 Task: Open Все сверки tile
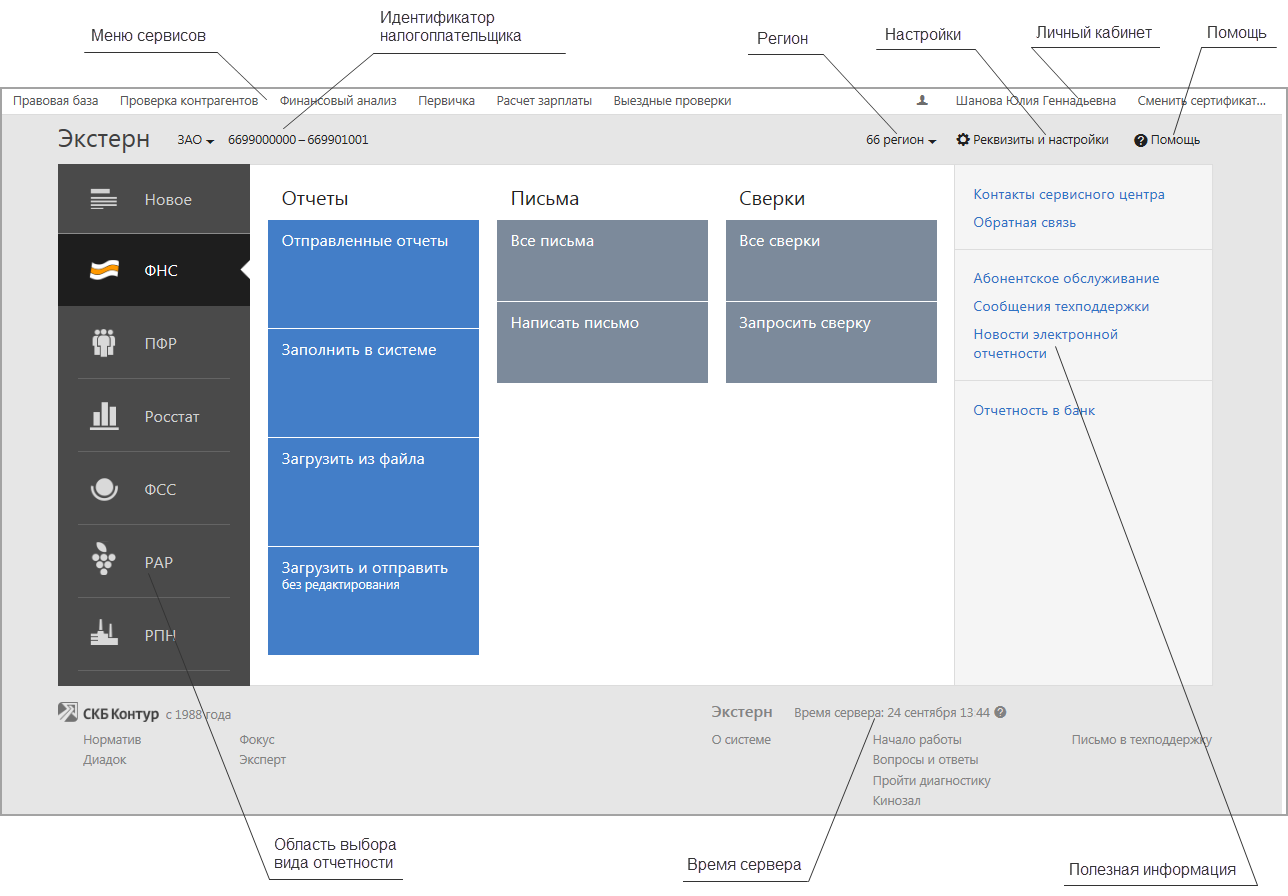pyautogui.click(x=831, y=260)
